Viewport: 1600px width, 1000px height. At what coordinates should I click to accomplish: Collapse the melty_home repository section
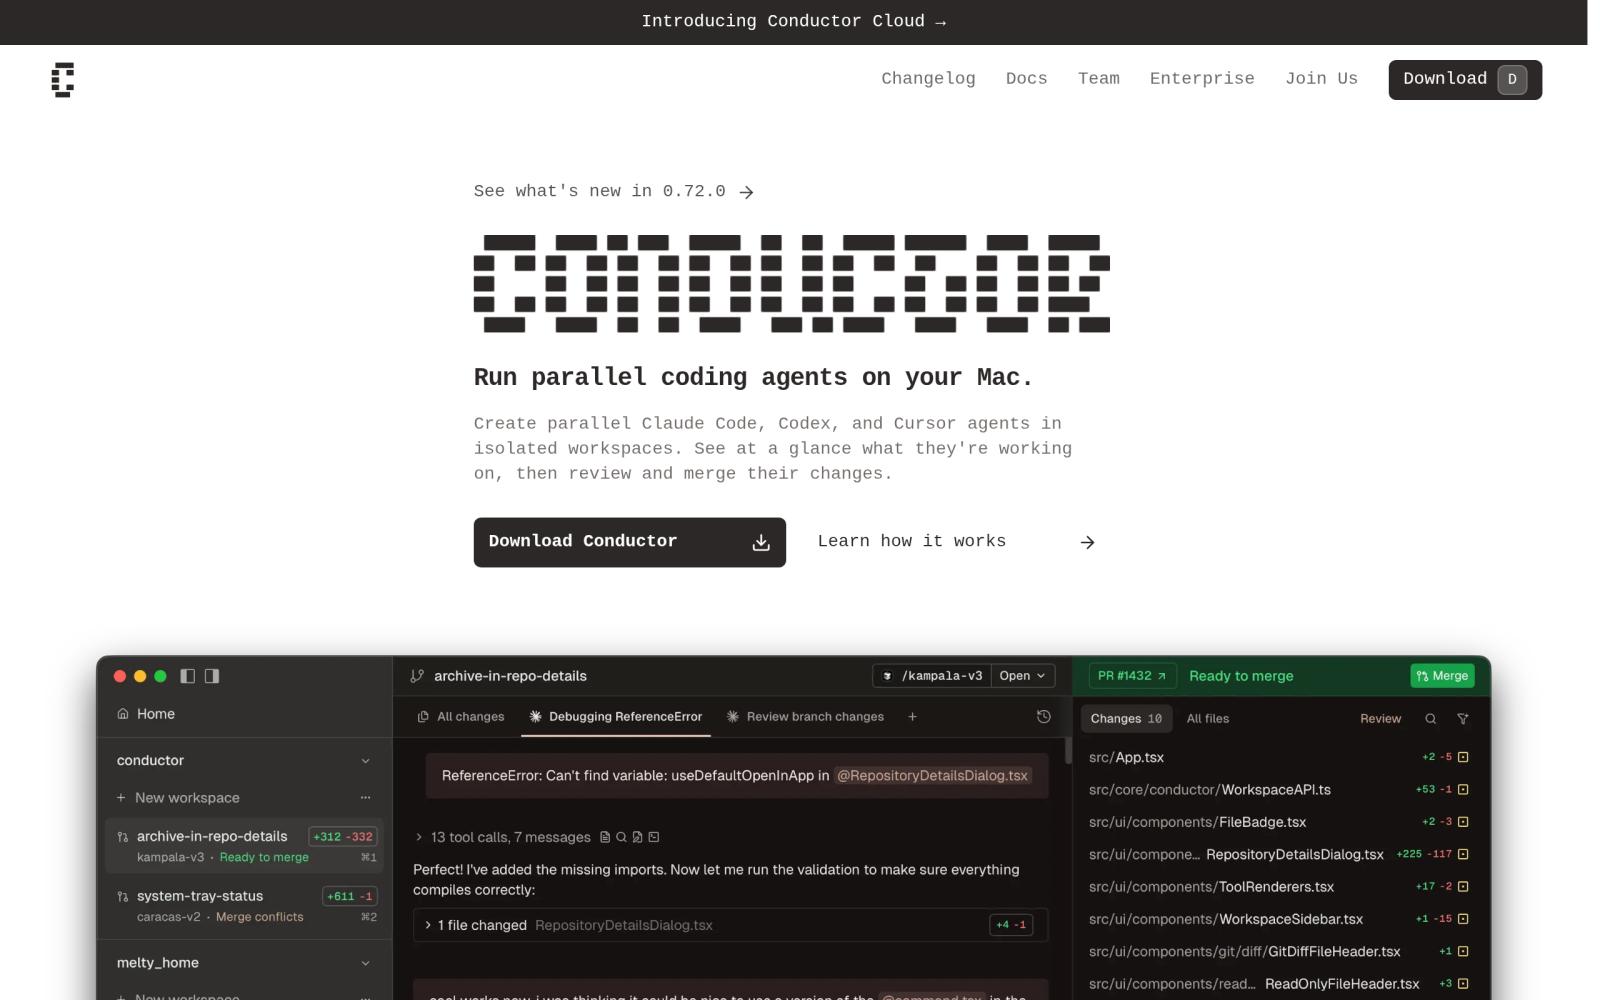(x=365, y=963)
